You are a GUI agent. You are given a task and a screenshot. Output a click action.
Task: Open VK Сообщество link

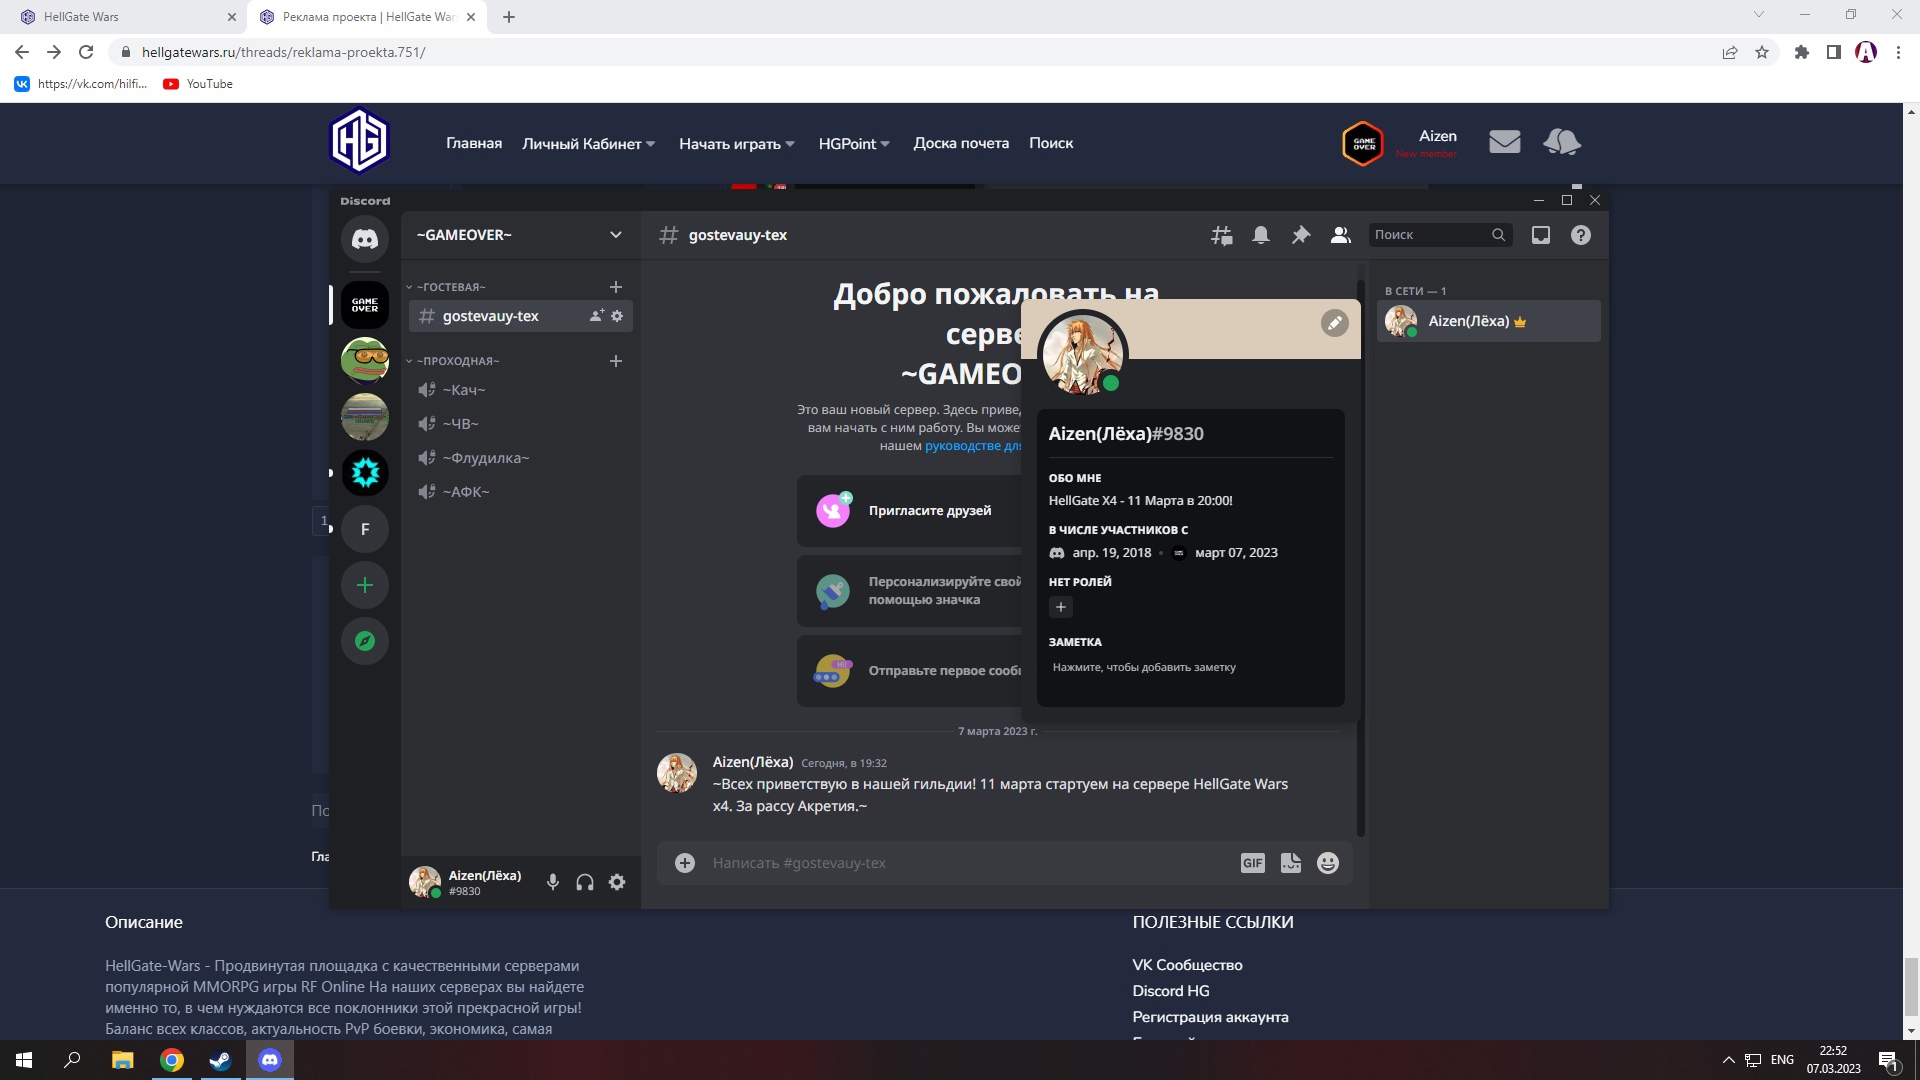pyautogui.click(x=1187, y=965)
